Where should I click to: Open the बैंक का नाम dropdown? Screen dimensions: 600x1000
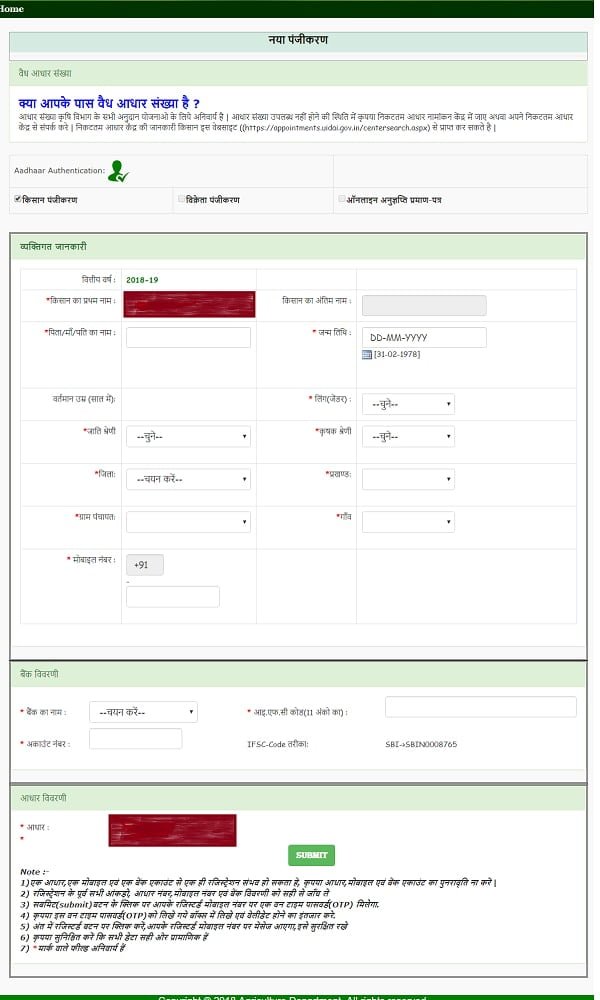click(143, 712)
